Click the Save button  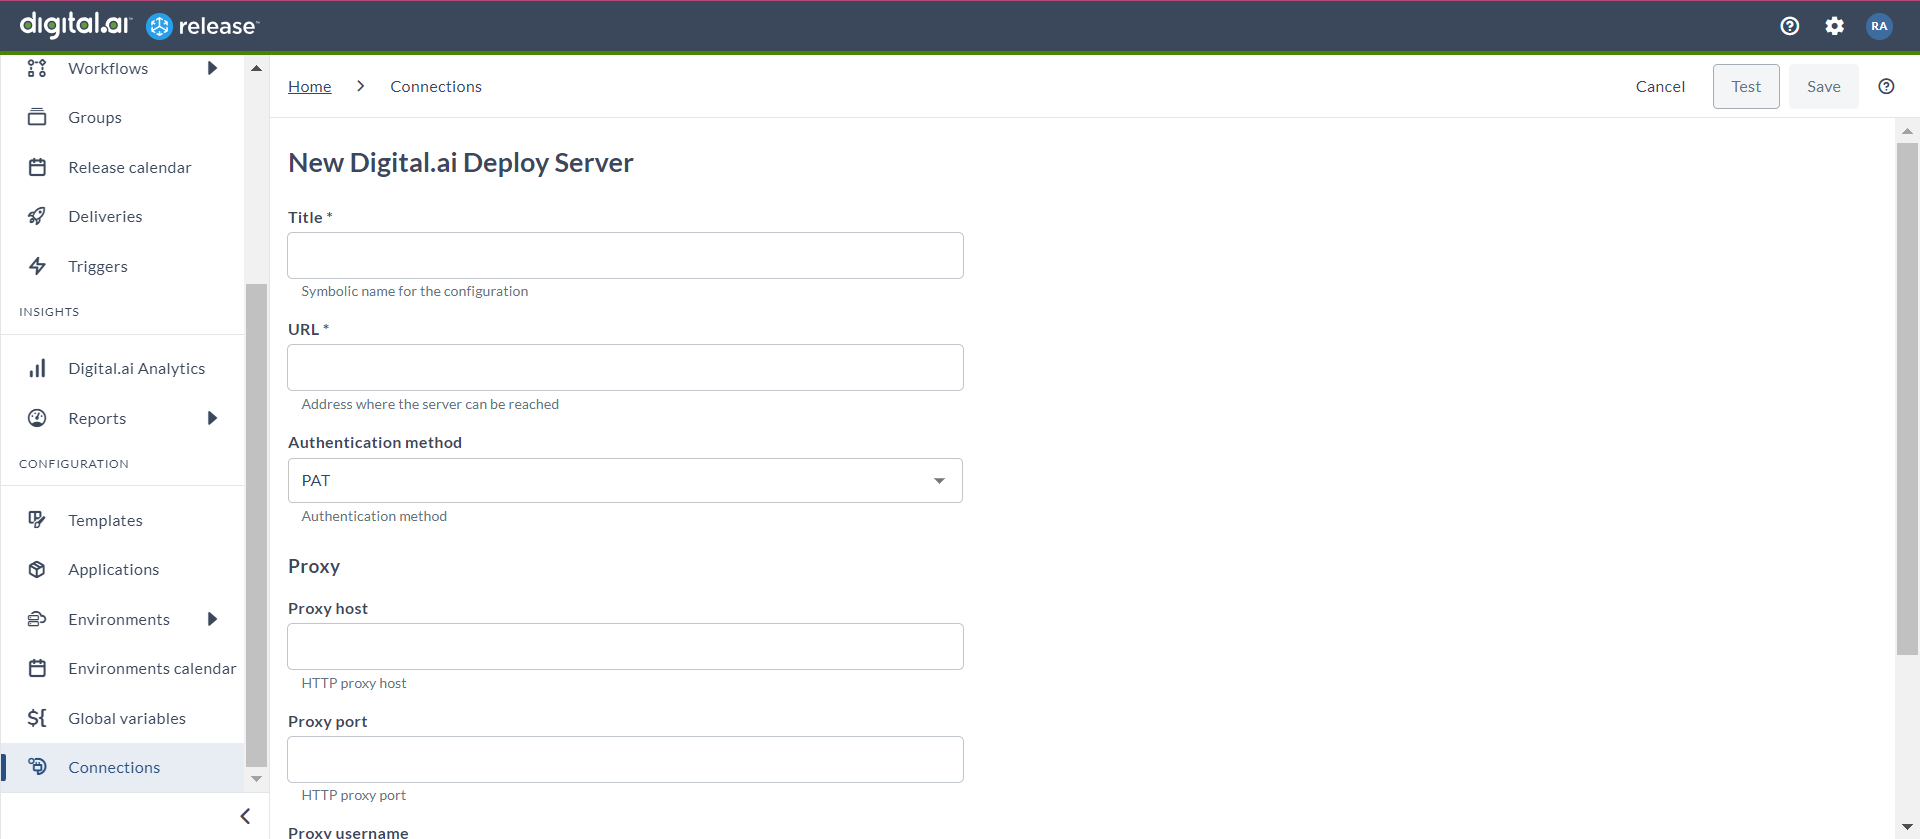1824,86
